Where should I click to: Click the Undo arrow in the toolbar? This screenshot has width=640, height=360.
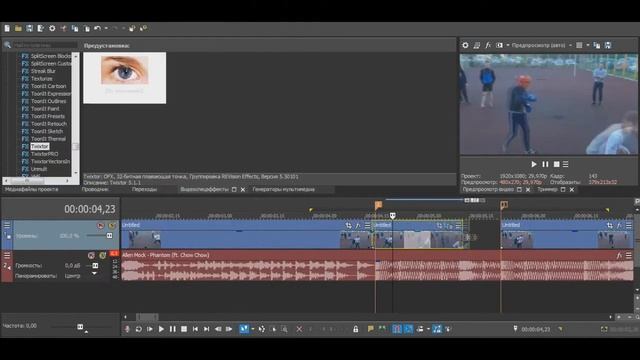97,28
